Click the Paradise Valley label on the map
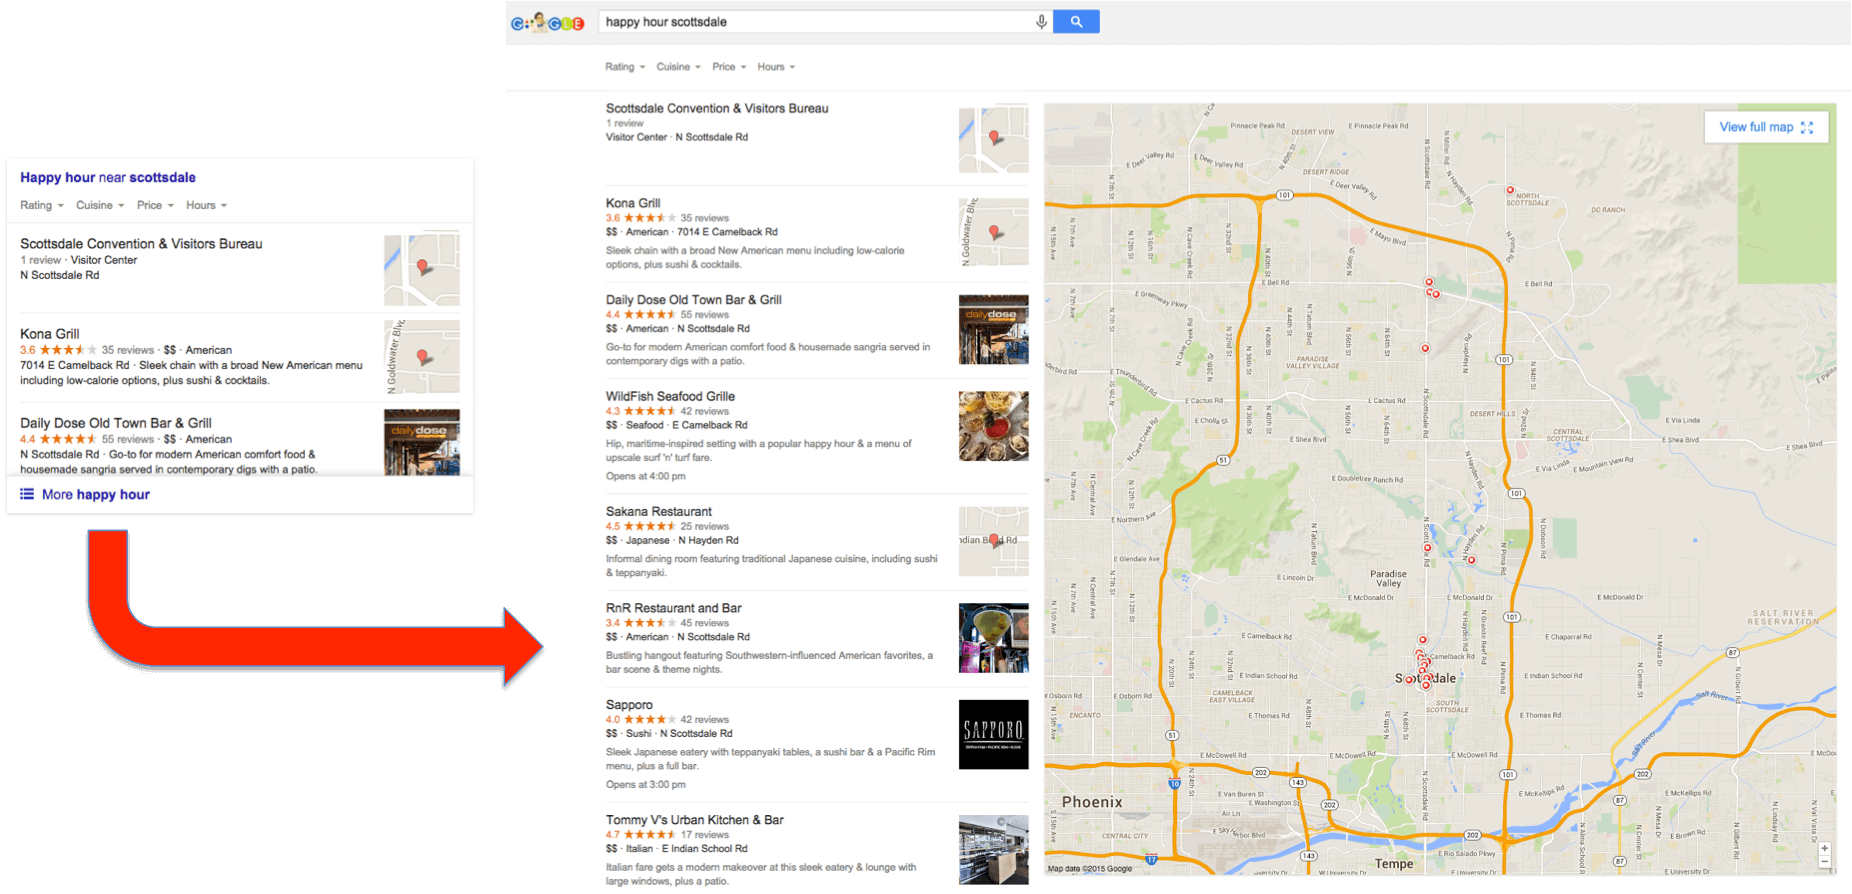 tap(1388, 579)
